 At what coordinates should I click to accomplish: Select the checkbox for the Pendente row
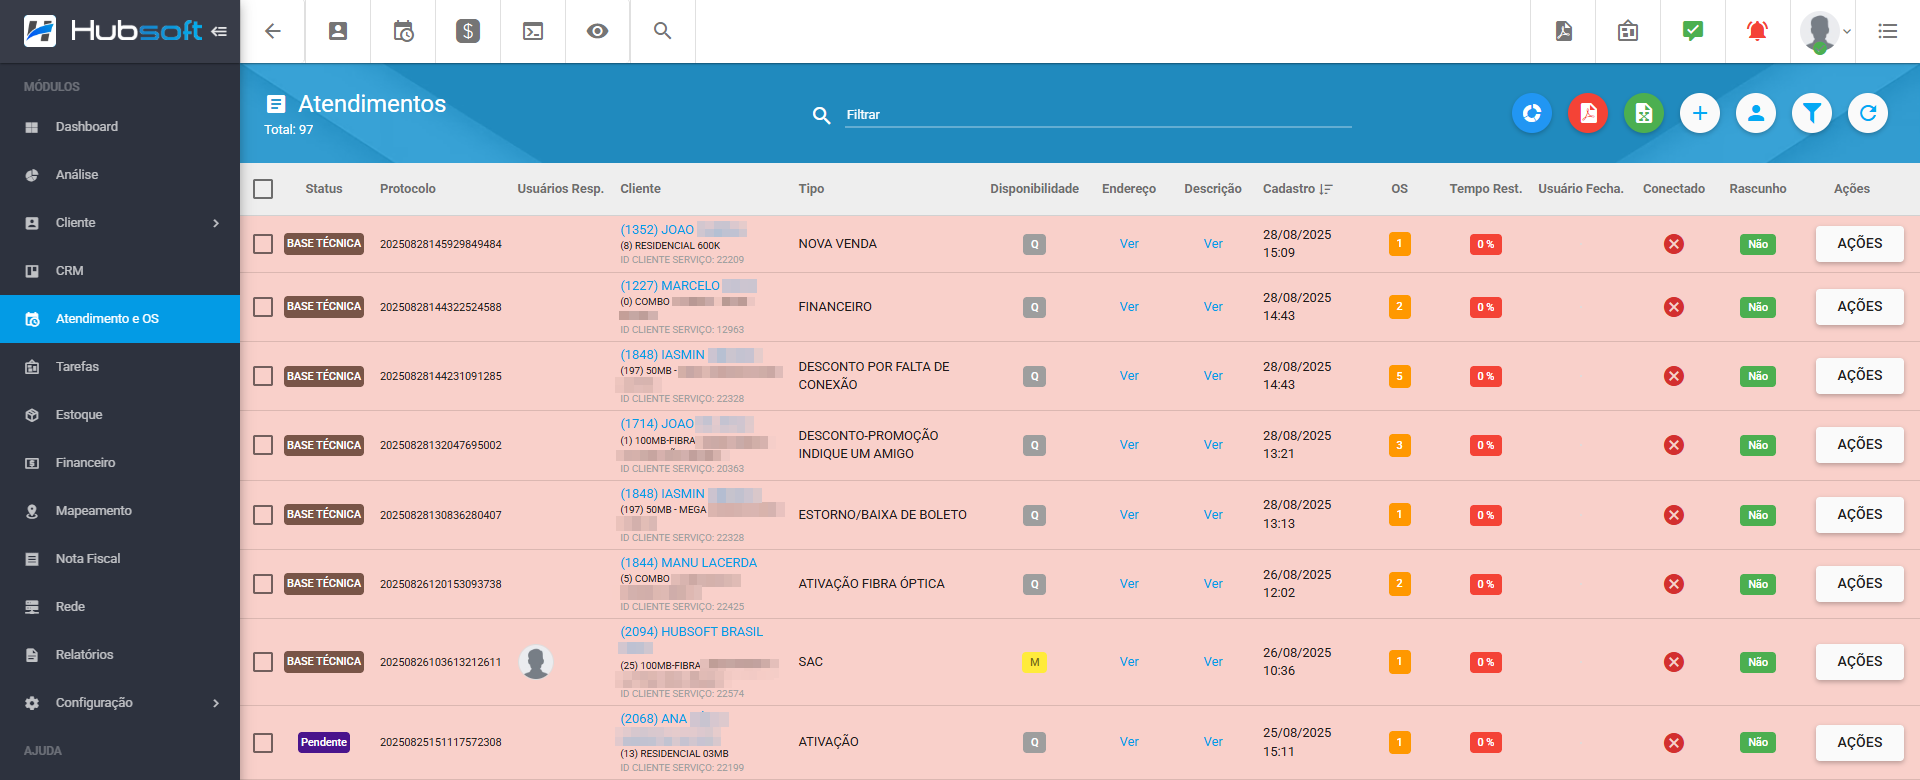click(263, 742)
